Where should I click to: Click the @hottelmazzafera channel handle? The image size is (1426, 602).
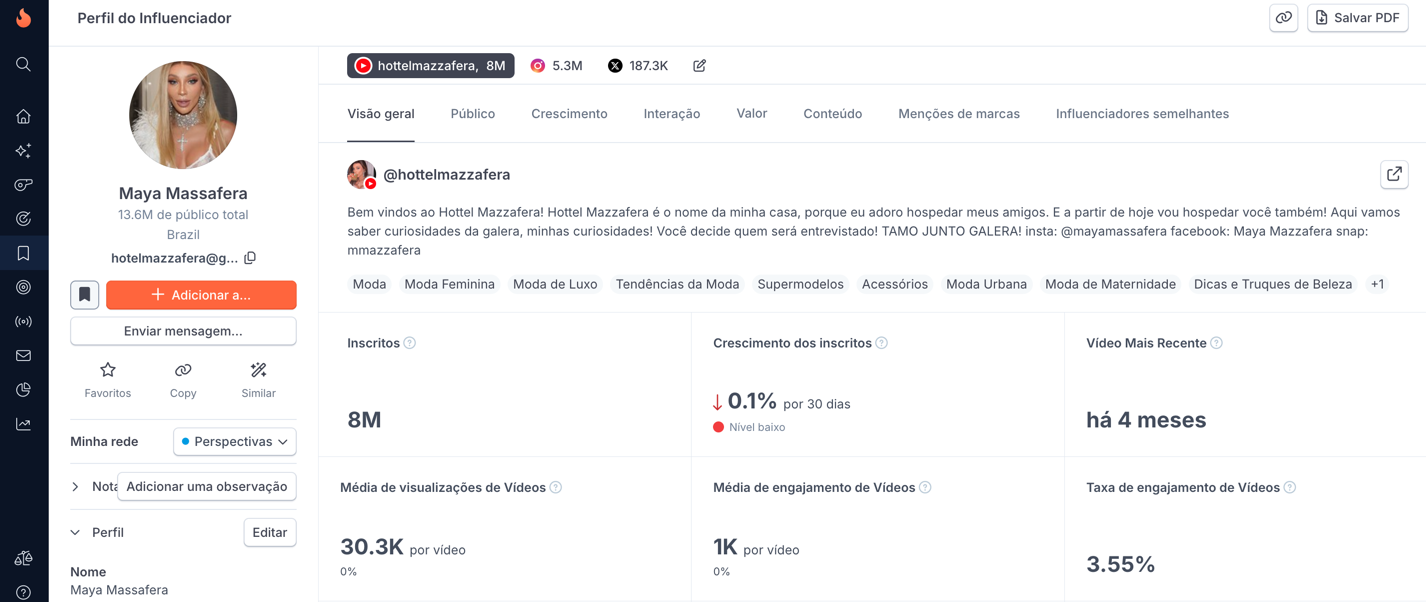[x=447, y=175]
